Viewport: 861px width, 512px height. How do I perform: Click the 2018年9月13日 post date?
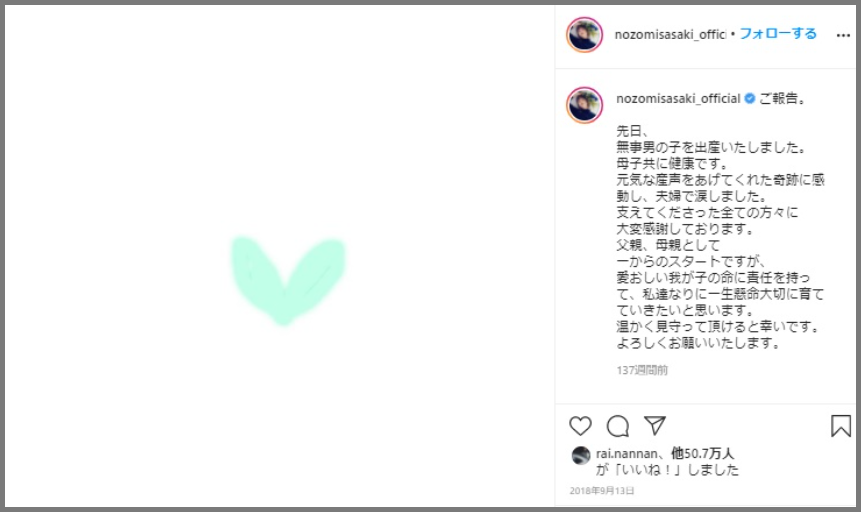[x=602, y=491]
